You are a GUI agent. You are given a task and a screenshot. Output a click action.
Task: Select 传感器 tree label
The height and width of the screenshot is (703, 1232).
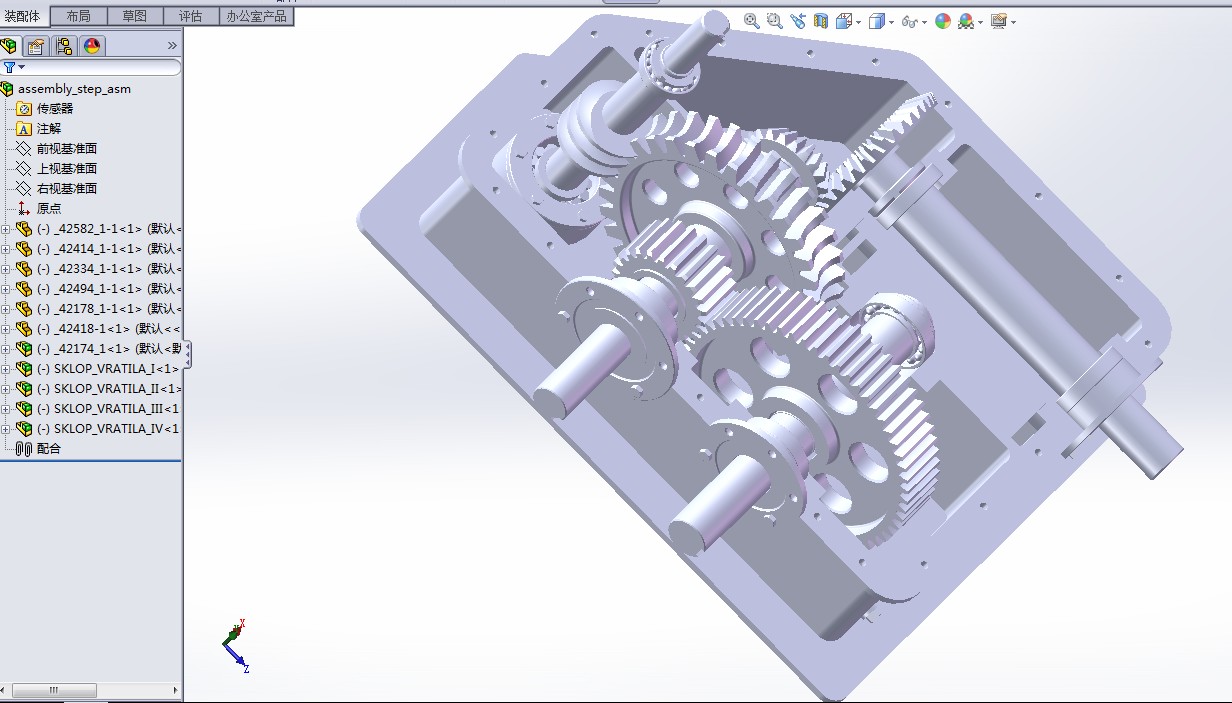point(55,108)
